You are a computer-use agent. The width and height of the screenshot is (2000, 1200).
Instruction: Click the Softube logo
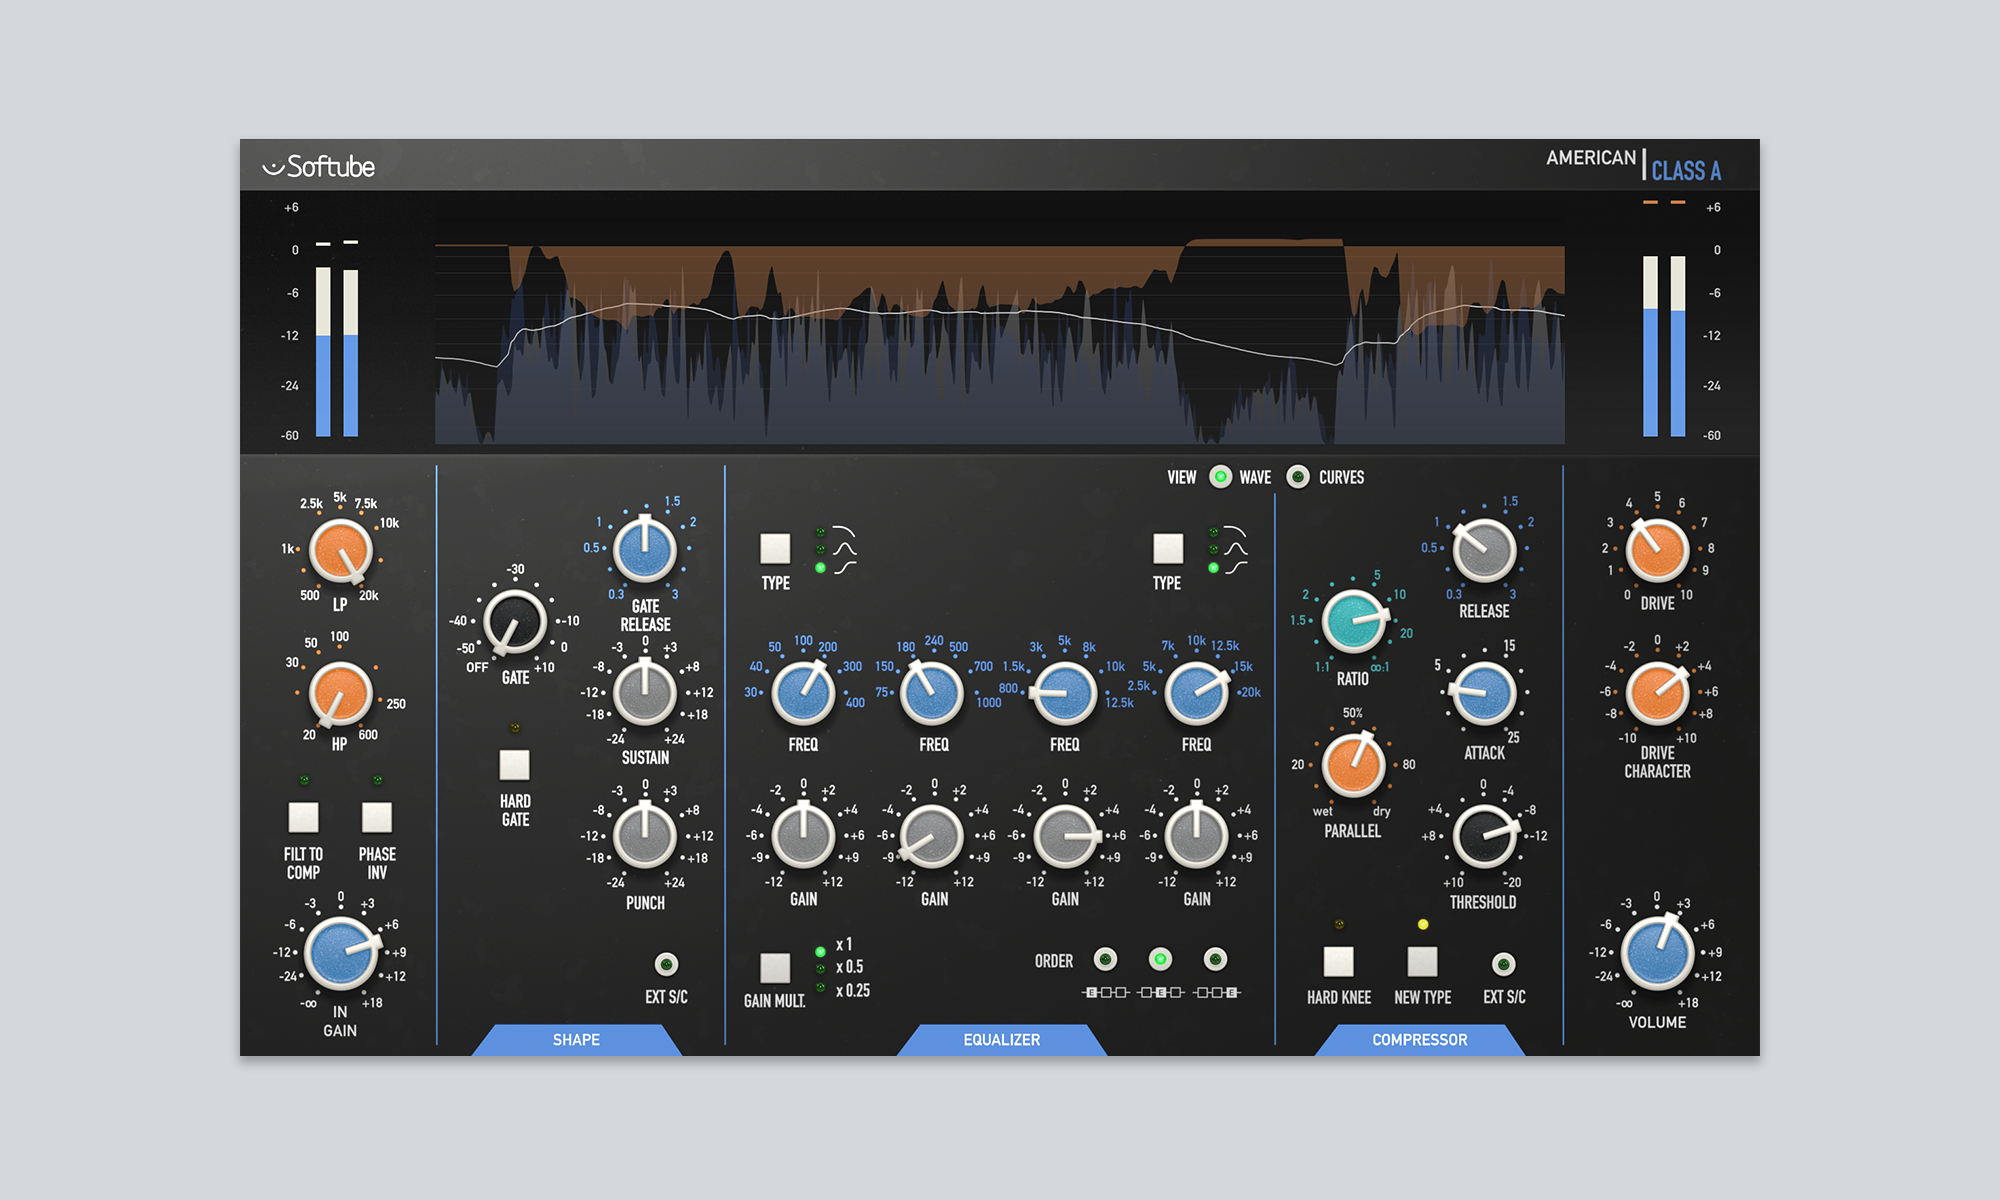coord(318,167)
